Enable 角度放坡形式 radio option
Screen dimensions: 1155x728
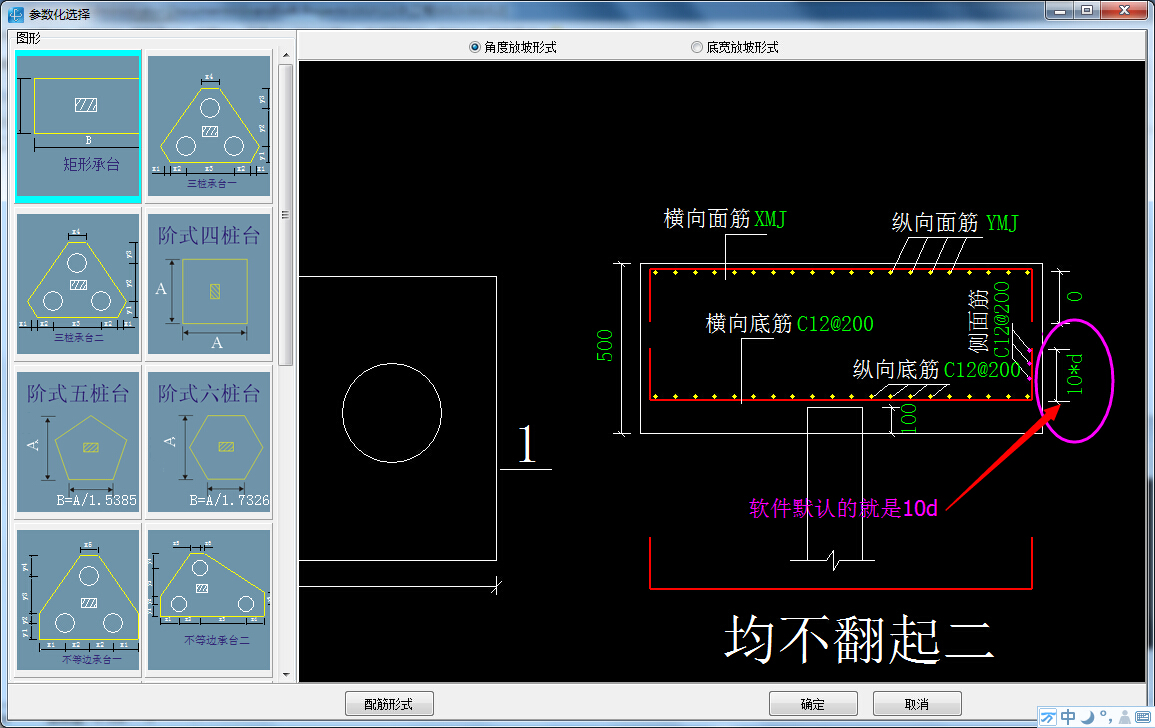click(513, 47)
